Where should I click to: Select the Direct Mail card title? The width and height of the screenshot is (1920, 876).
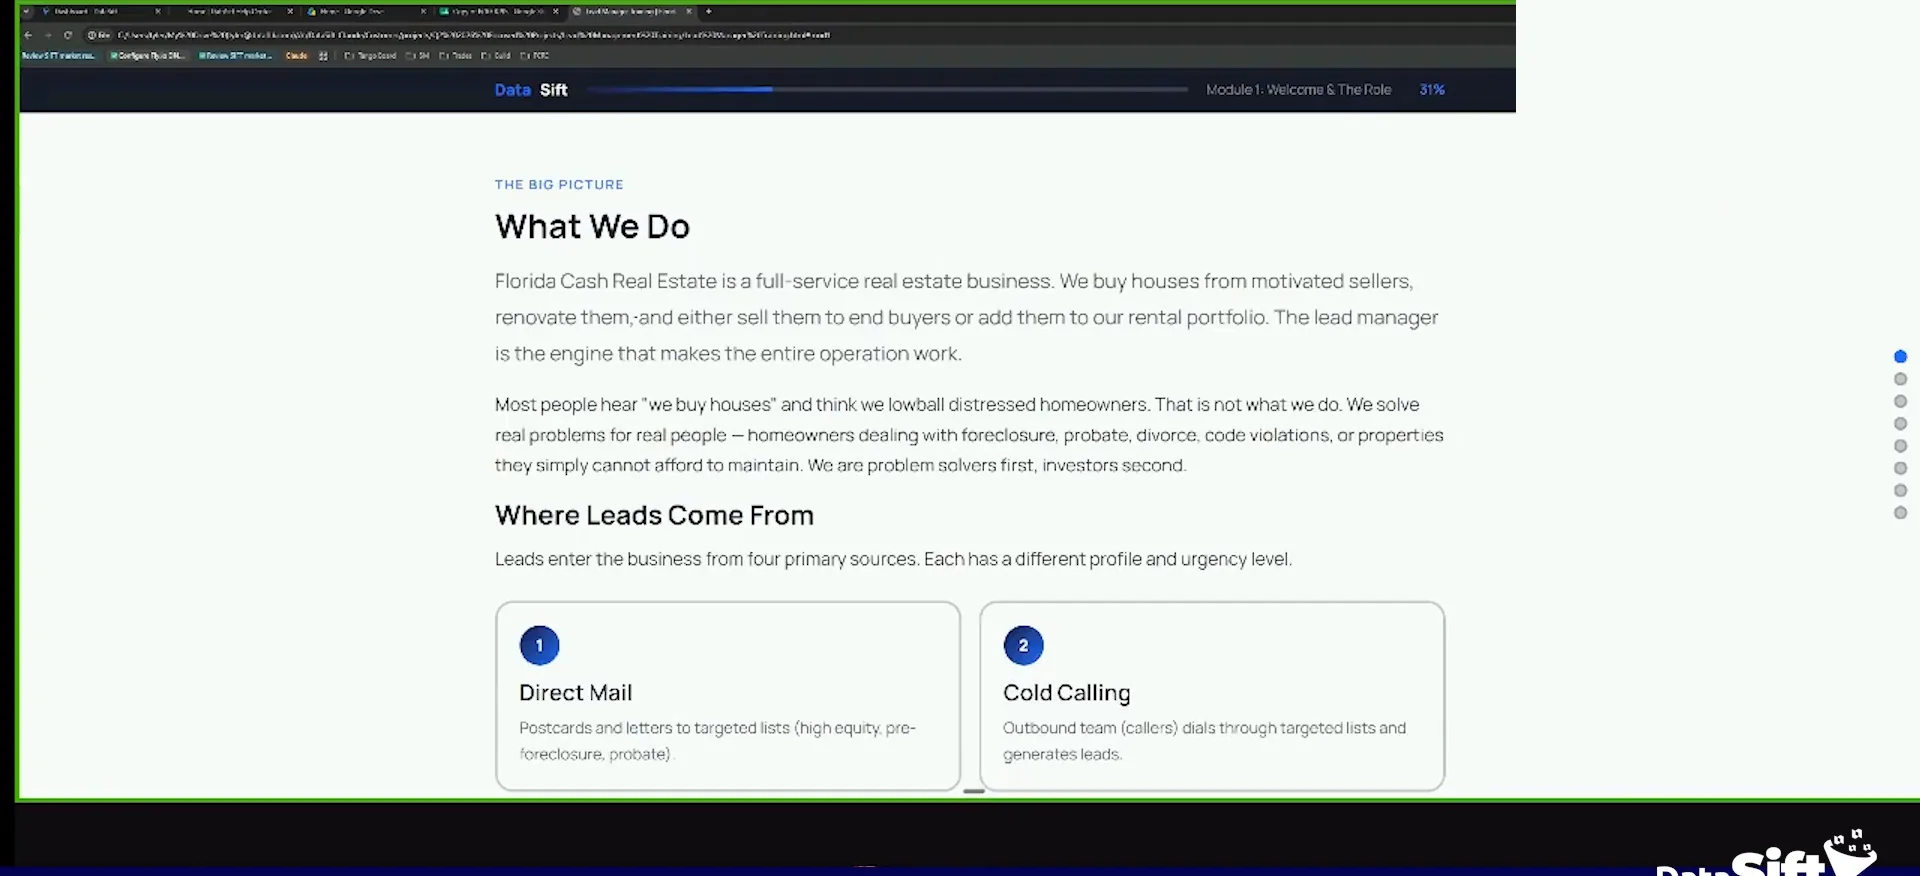(x=576, y=693)
